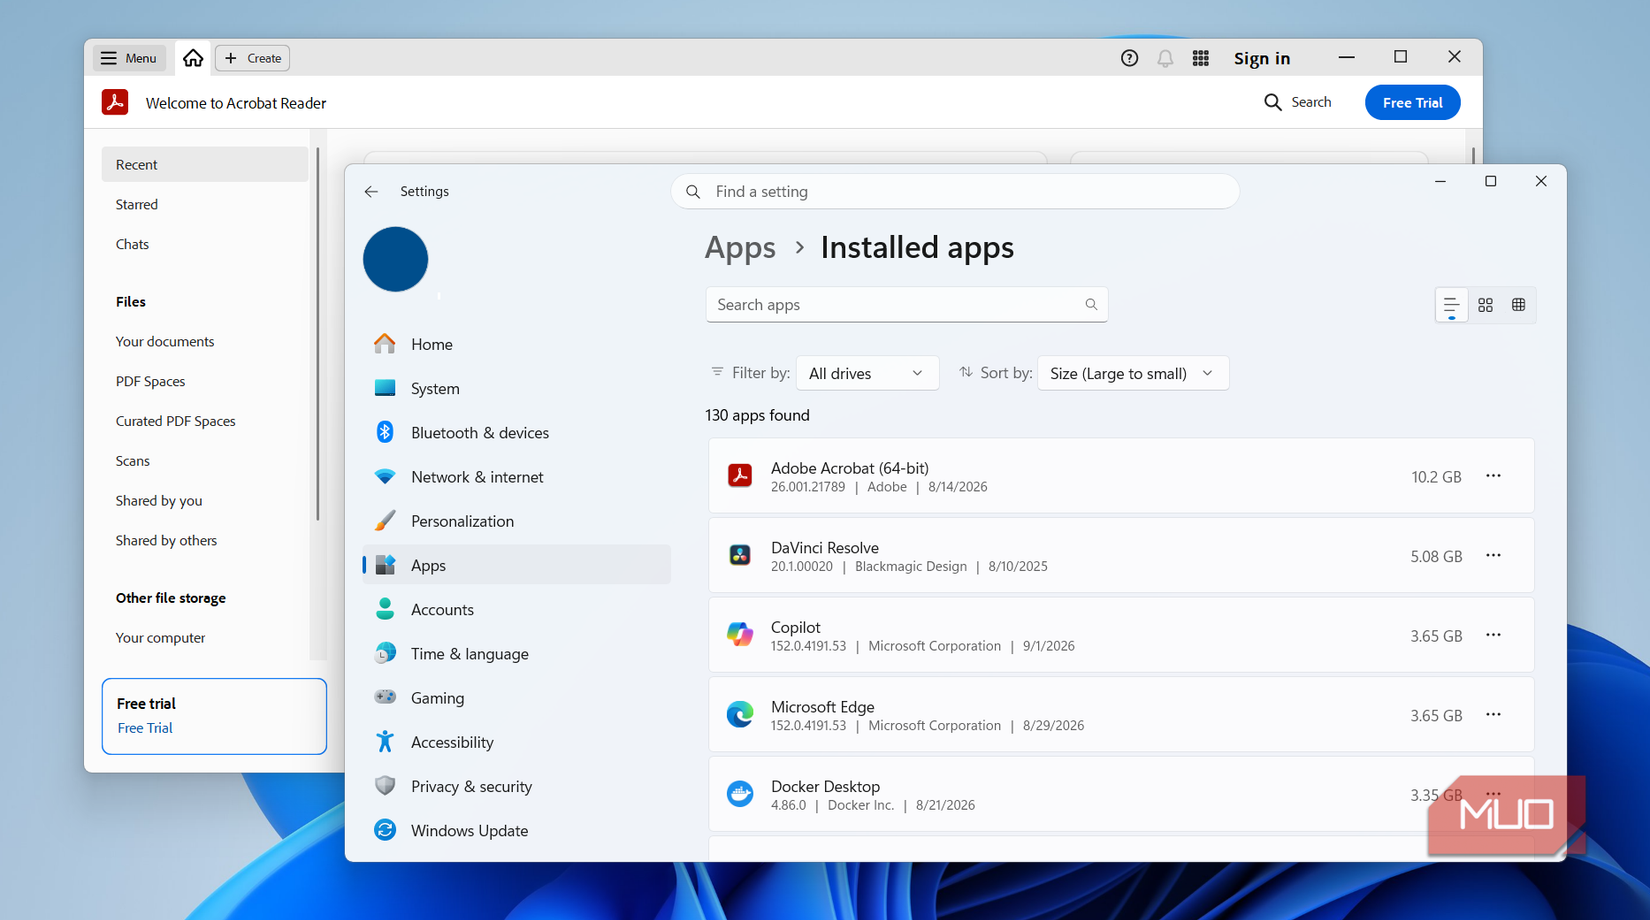
Task: Click the Free Trial link in sidebar card
Action: tap(145, 728)
